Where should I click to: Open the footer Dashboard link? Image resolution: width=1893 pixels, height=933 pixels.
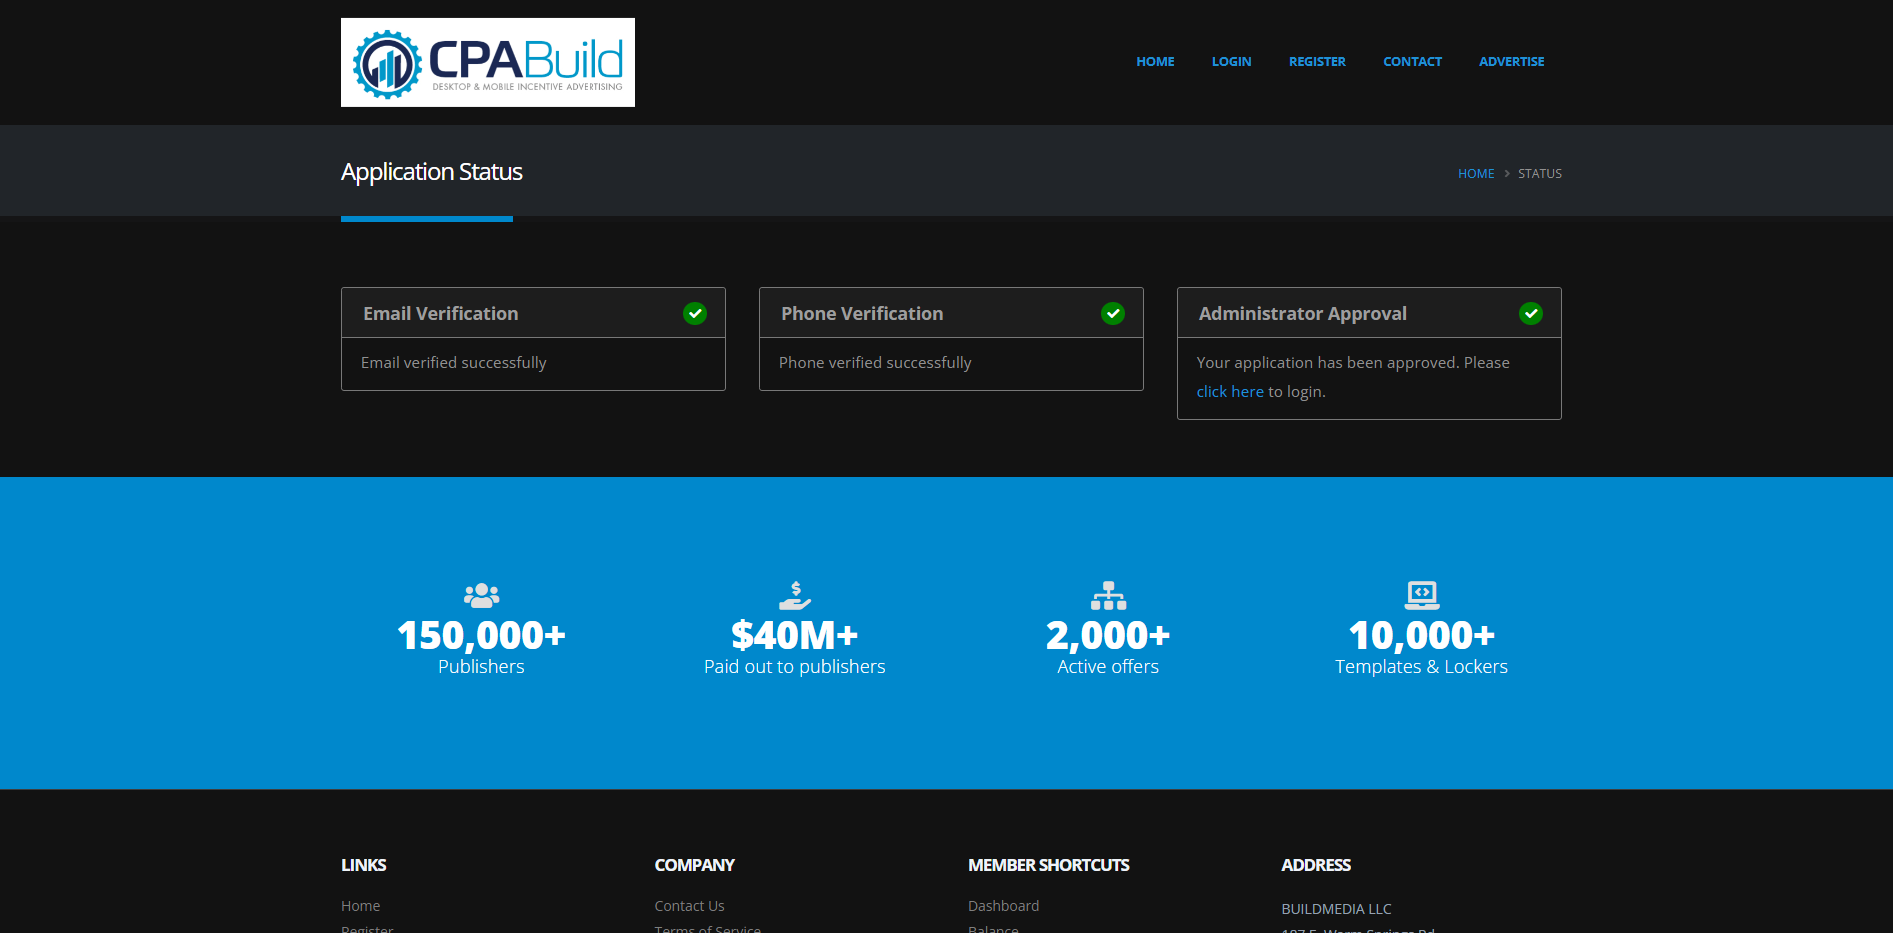pos(1003,906)
